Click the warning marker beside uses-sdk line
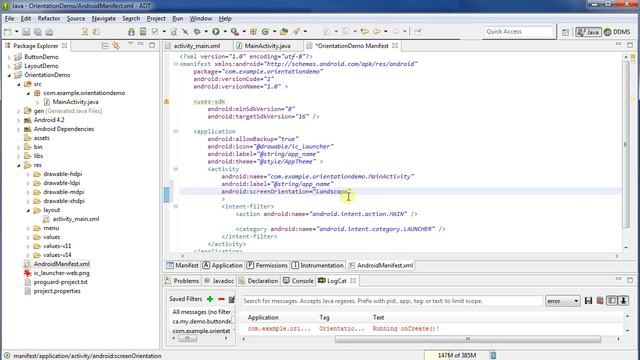640x360 pixels. [167, 101]
